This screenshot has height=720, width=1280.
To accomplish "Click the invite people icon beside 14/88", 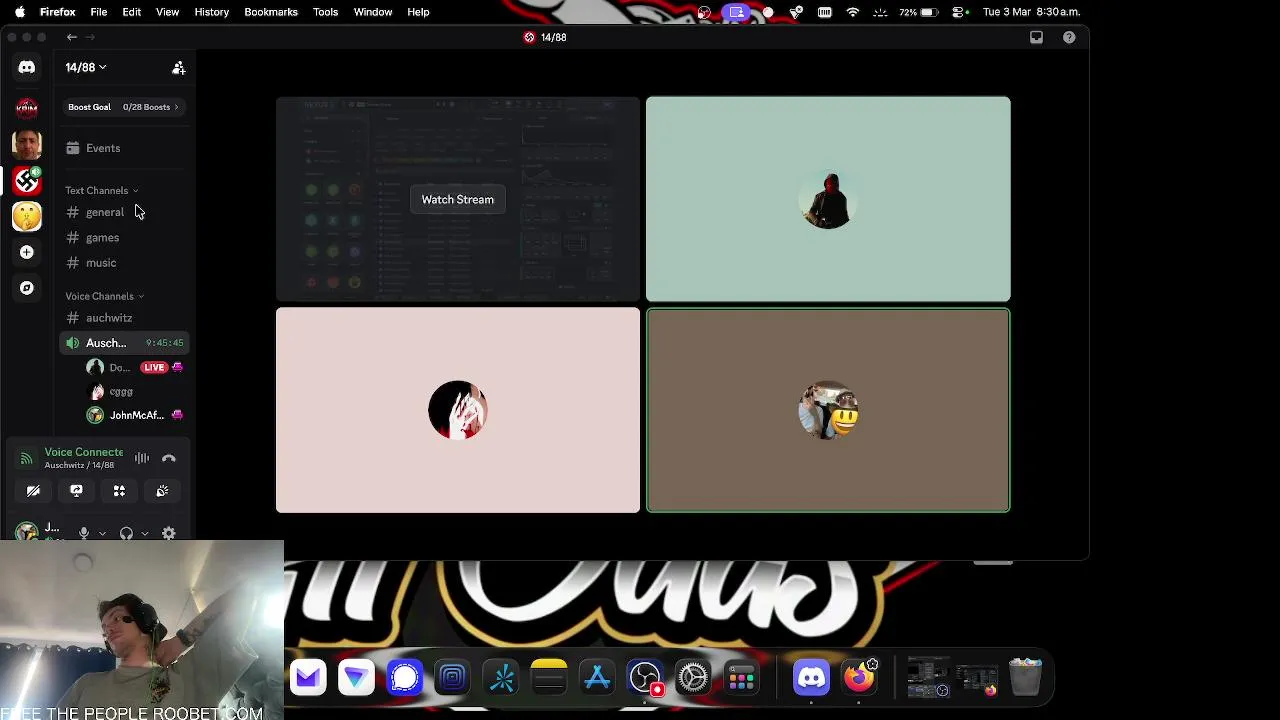I will 178,68.
